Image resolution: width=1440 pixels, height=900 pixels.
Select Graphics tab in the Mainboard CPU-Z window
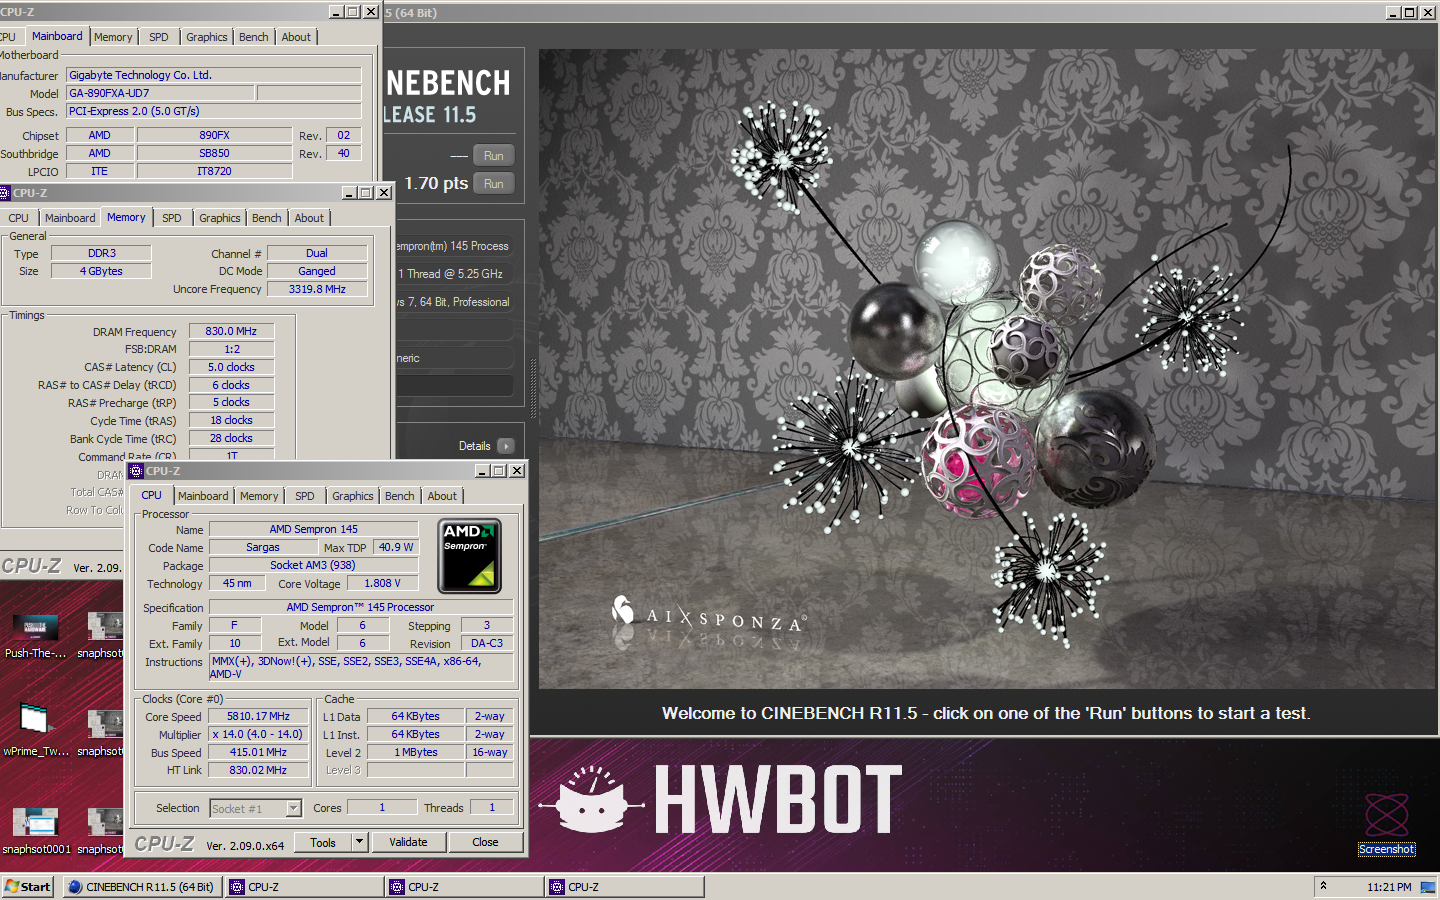coord(207,37)
